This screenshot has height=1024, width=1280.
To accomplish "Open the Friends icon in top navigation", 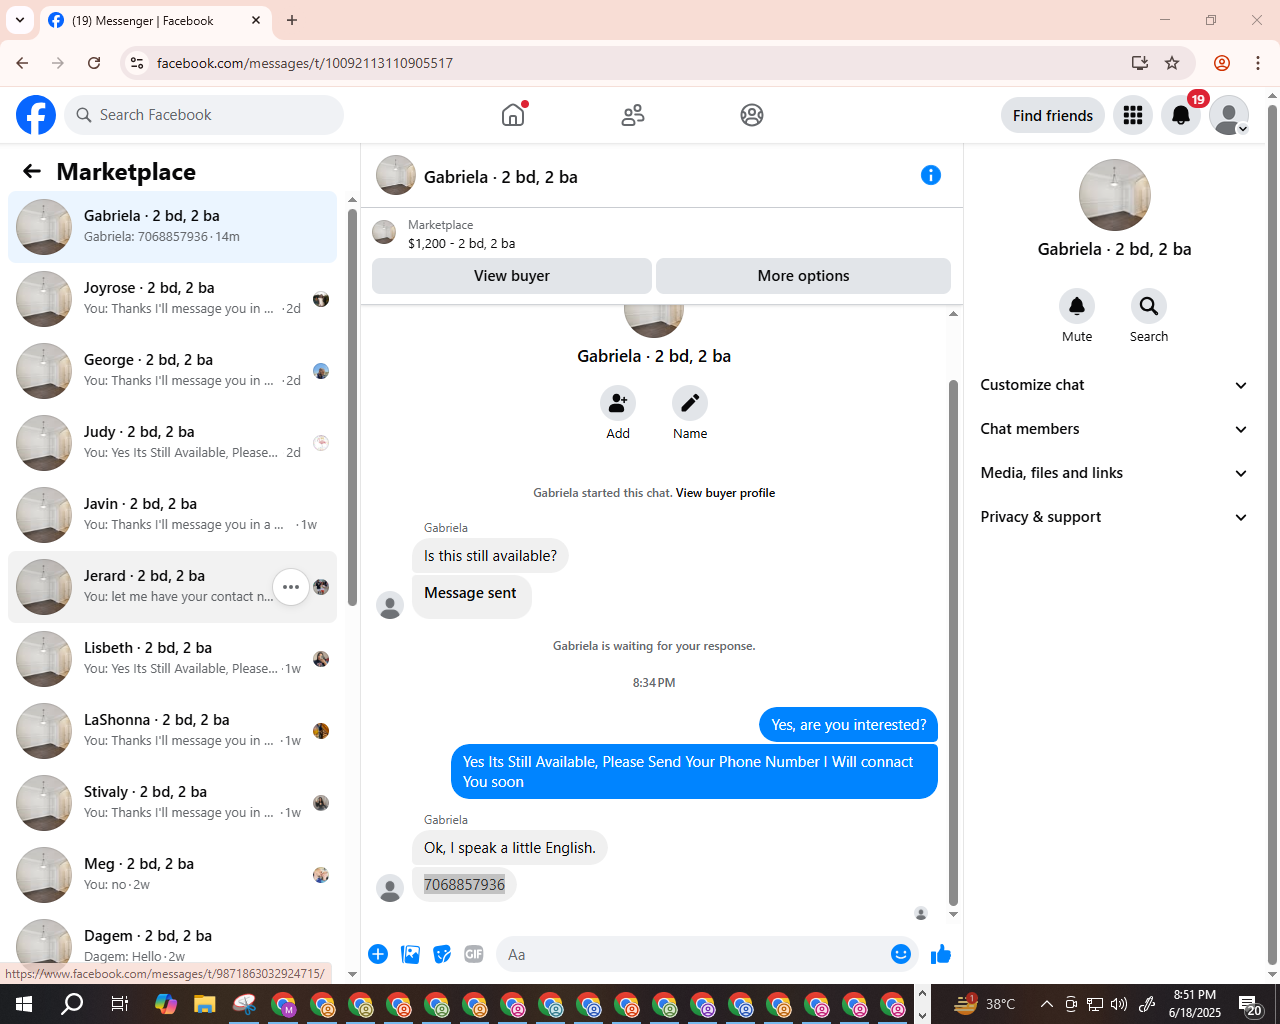I will (633, 115).
